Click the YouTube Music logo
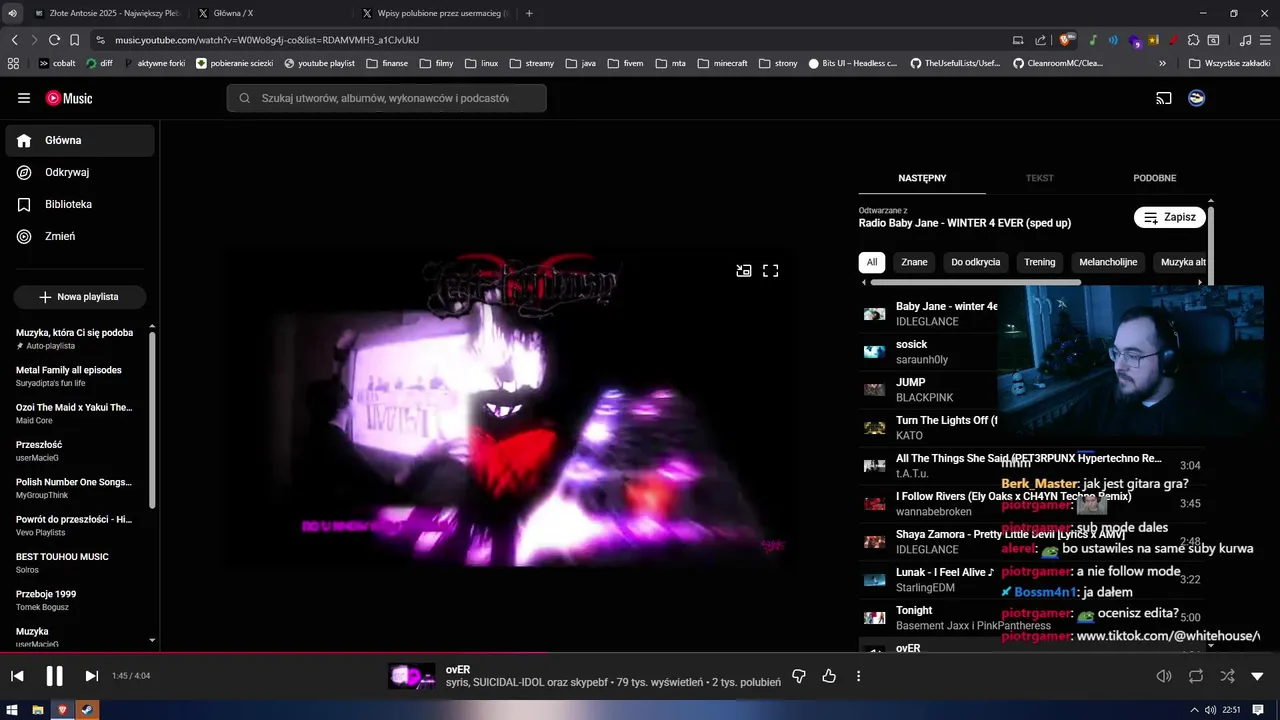This screenshot has height=720, width=1280. pyautogui.click(x=69, y=98)
